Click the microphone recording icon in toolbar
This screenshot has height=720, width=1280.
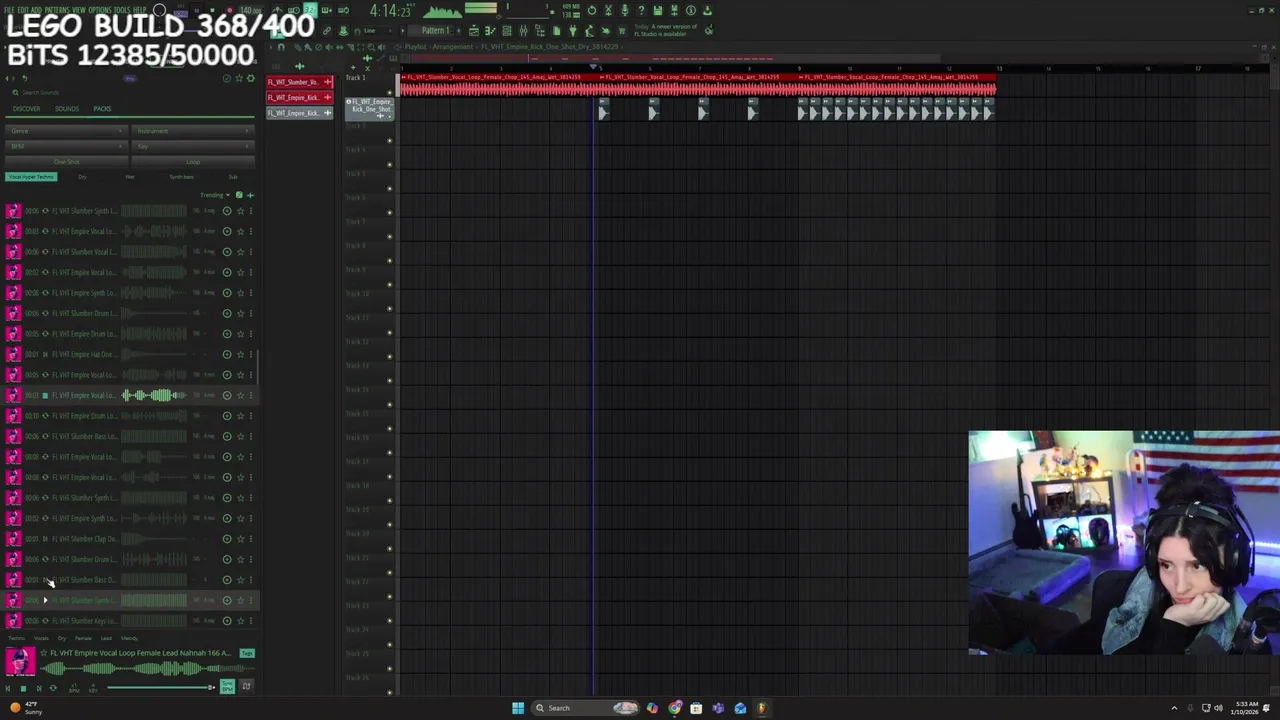pos(625,11)
